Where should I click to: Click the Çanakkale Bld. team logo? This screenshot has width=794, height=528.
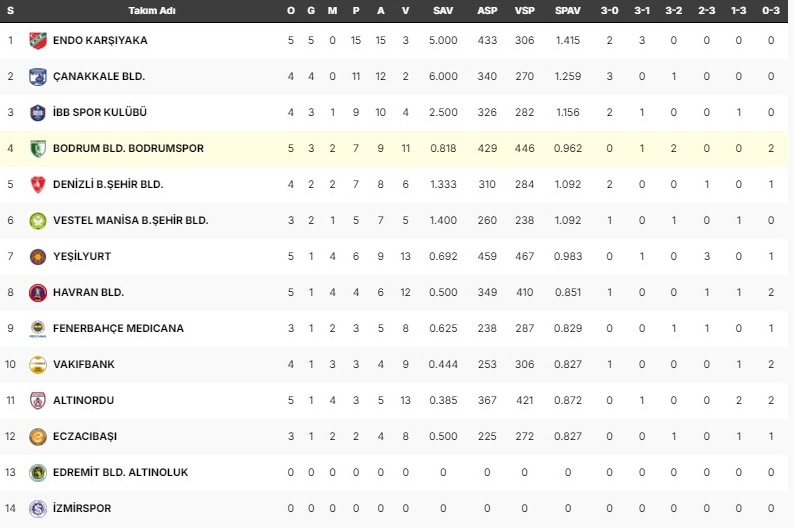coord(38,76)
